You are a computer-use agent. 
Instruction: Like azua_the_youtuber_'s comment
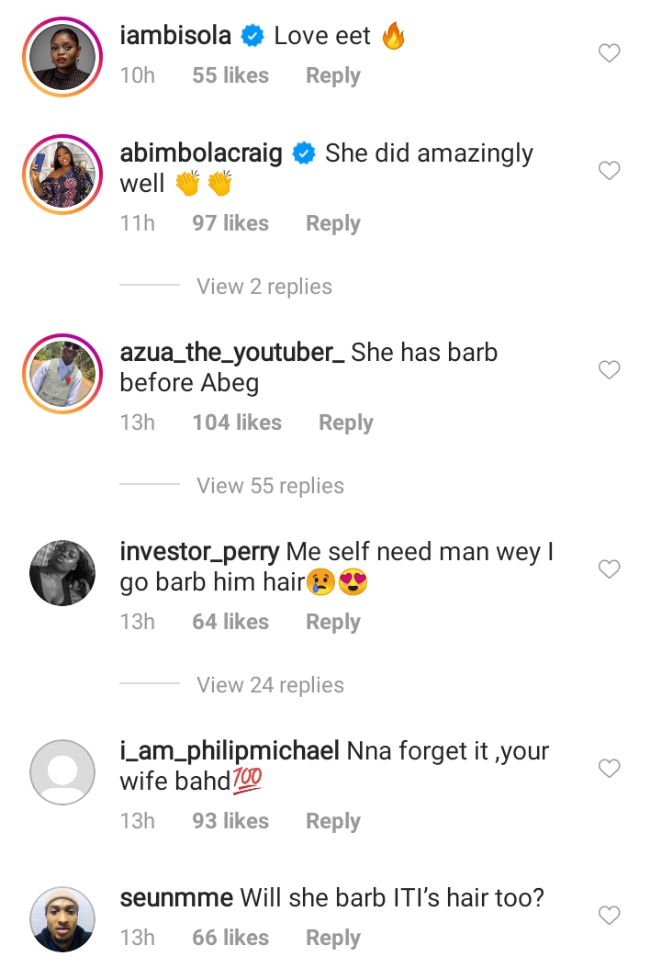coord(608,370)
